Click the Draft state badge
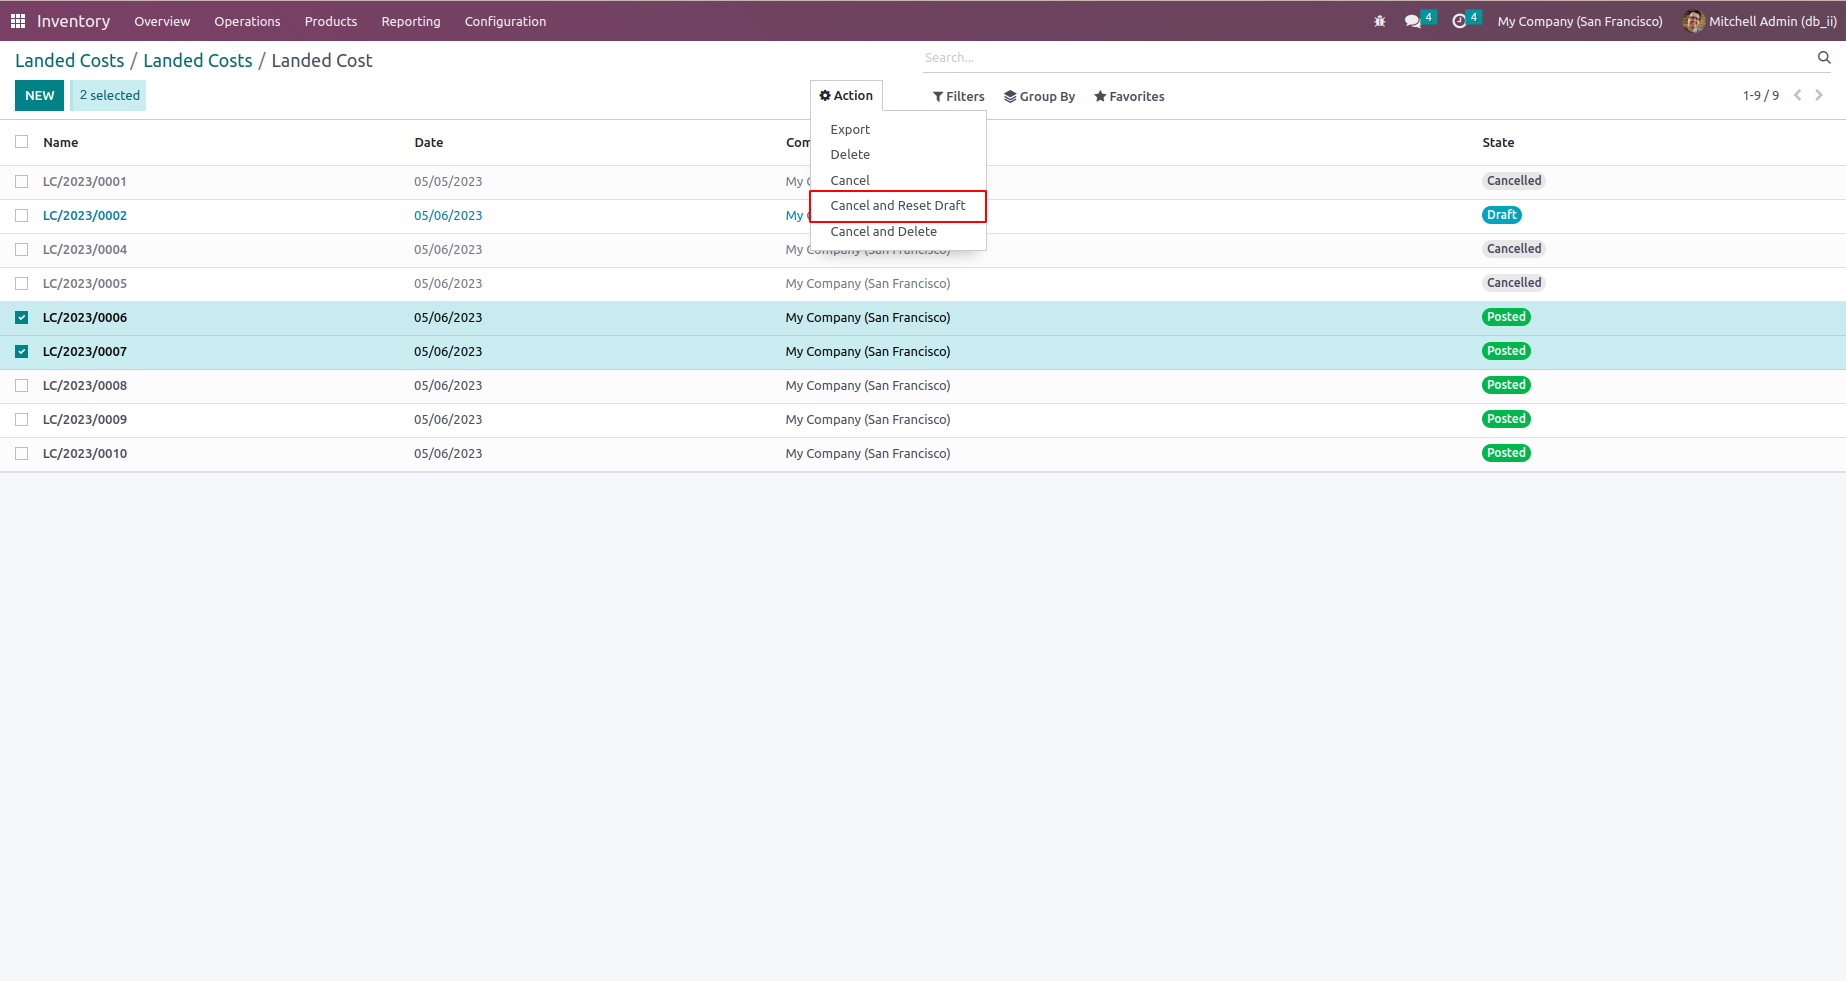1846x981 pixels. coord(1502,215)
